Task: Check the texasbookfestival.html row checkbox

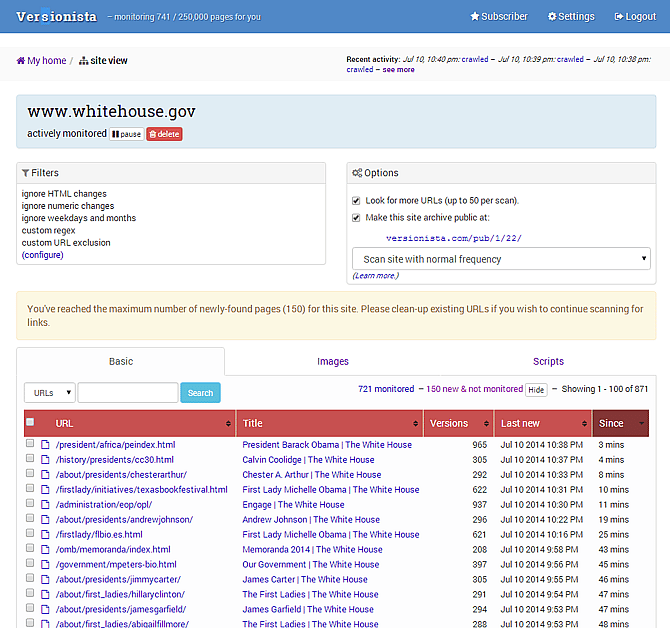Action: pyautogui.click(x=30, y=488)
